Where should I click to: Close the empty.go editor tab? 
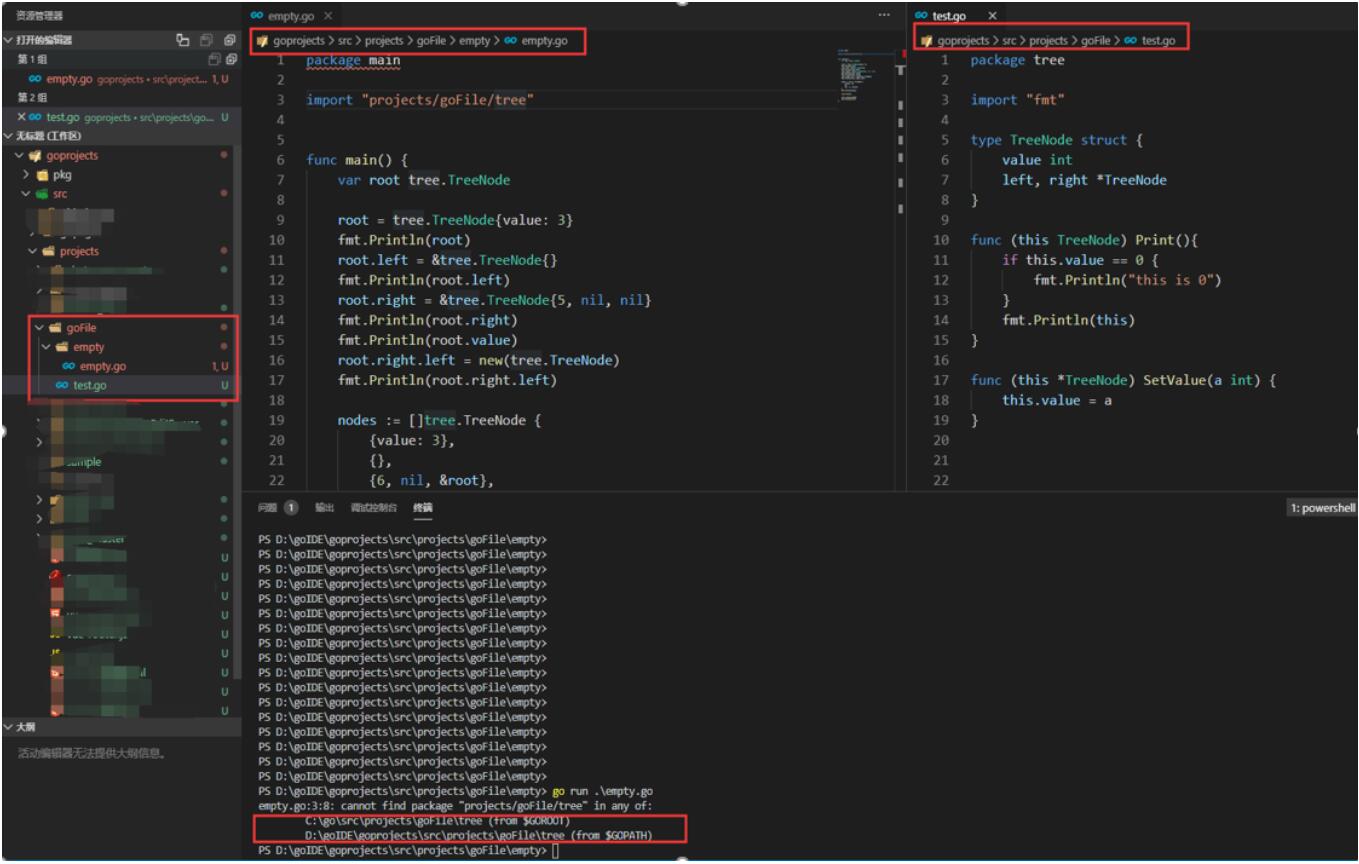click(x=328, y=17)
